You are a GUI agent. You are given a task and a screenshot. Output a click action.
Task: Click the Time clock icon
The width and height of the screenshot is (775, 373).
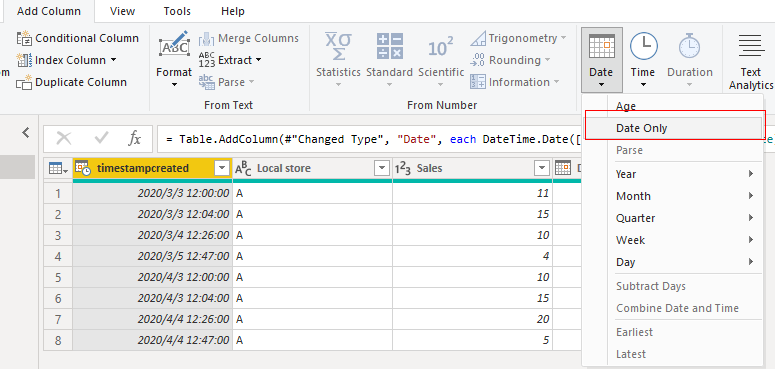644,46
